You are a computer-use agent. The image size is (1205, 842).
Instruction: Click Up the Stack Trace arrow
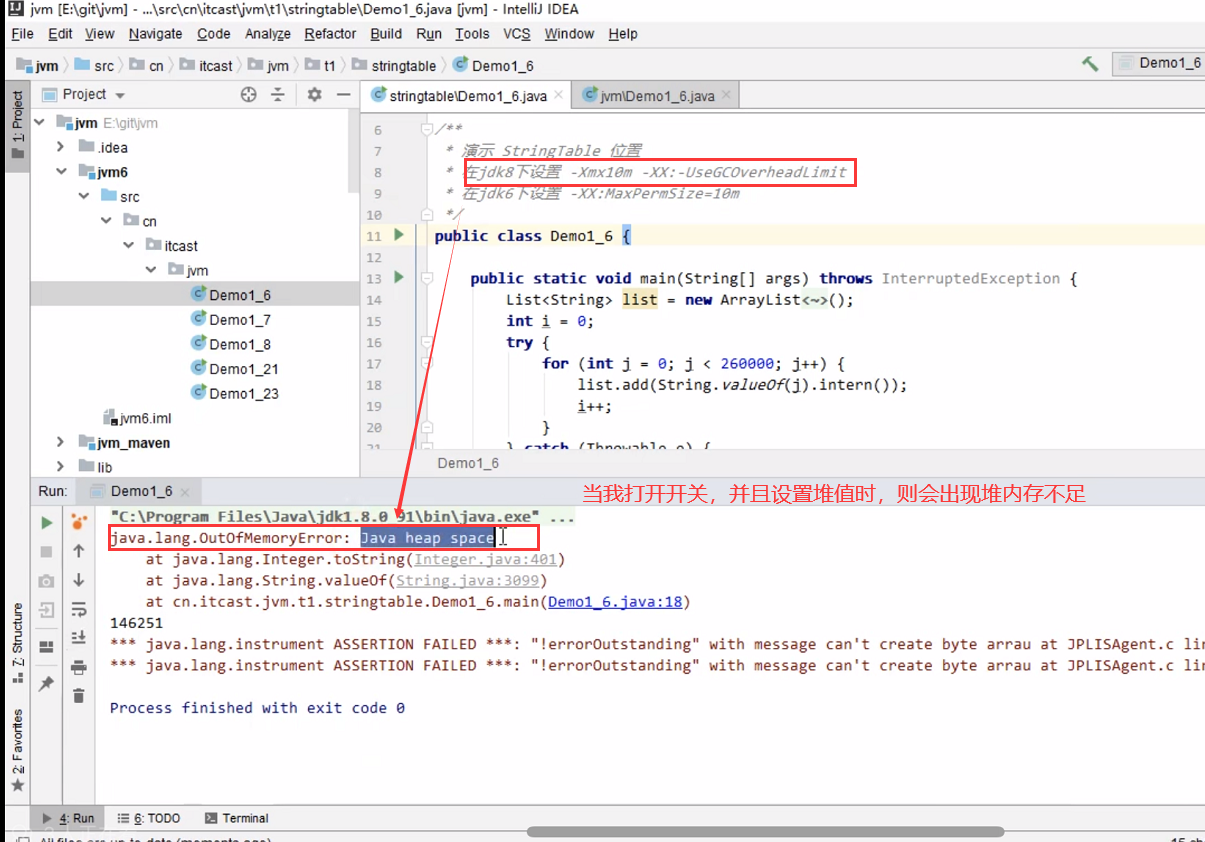click(79, 551)
